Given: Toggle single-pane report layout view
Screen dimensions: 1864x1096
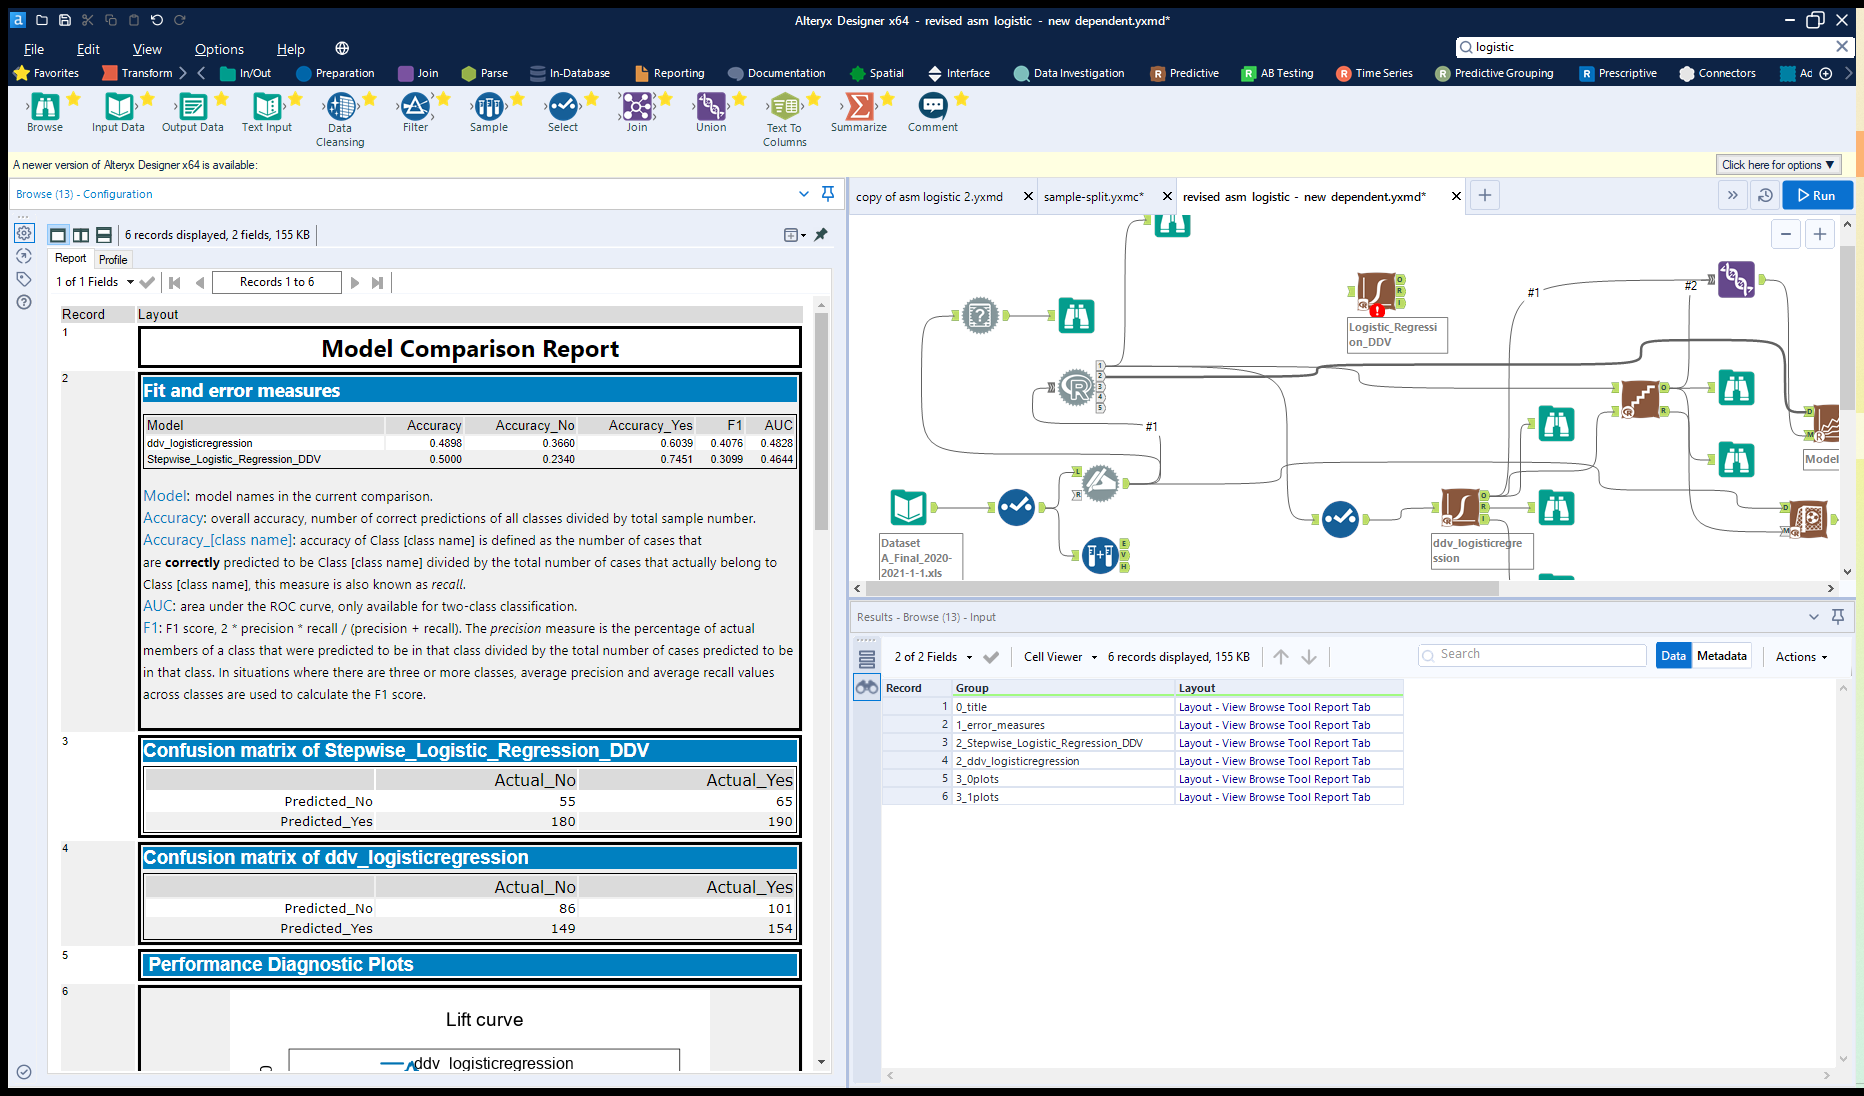Looking at the screenshot, I should [x=58, y=235].
